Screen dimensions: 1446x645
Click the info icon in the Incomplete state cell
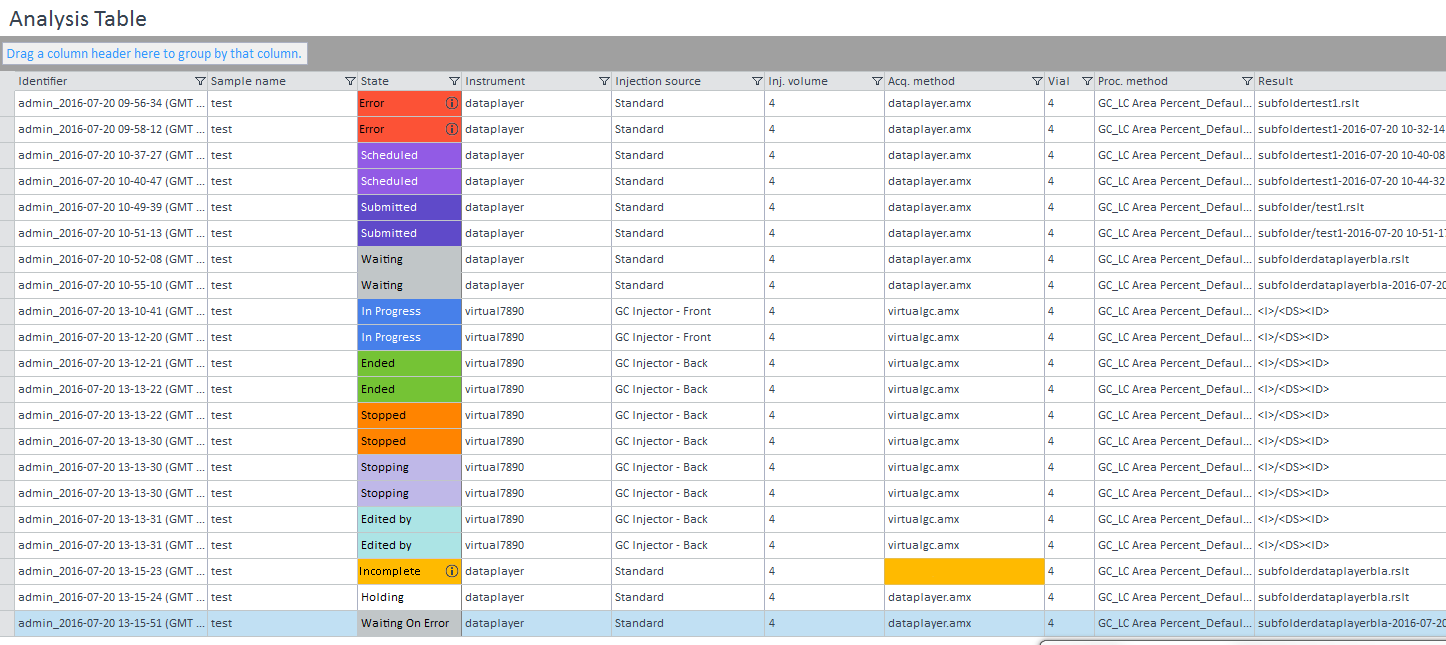coord(451,571)
